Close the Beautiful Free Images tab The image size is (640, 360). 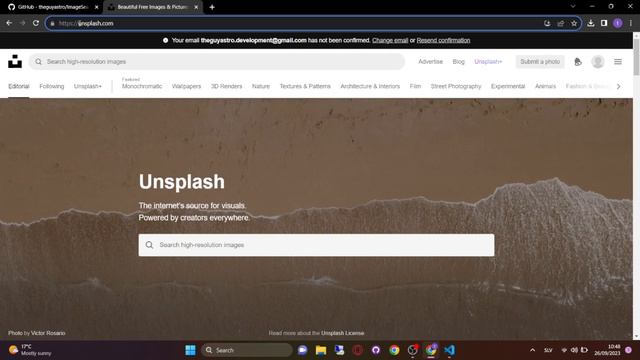pos(196,7)
